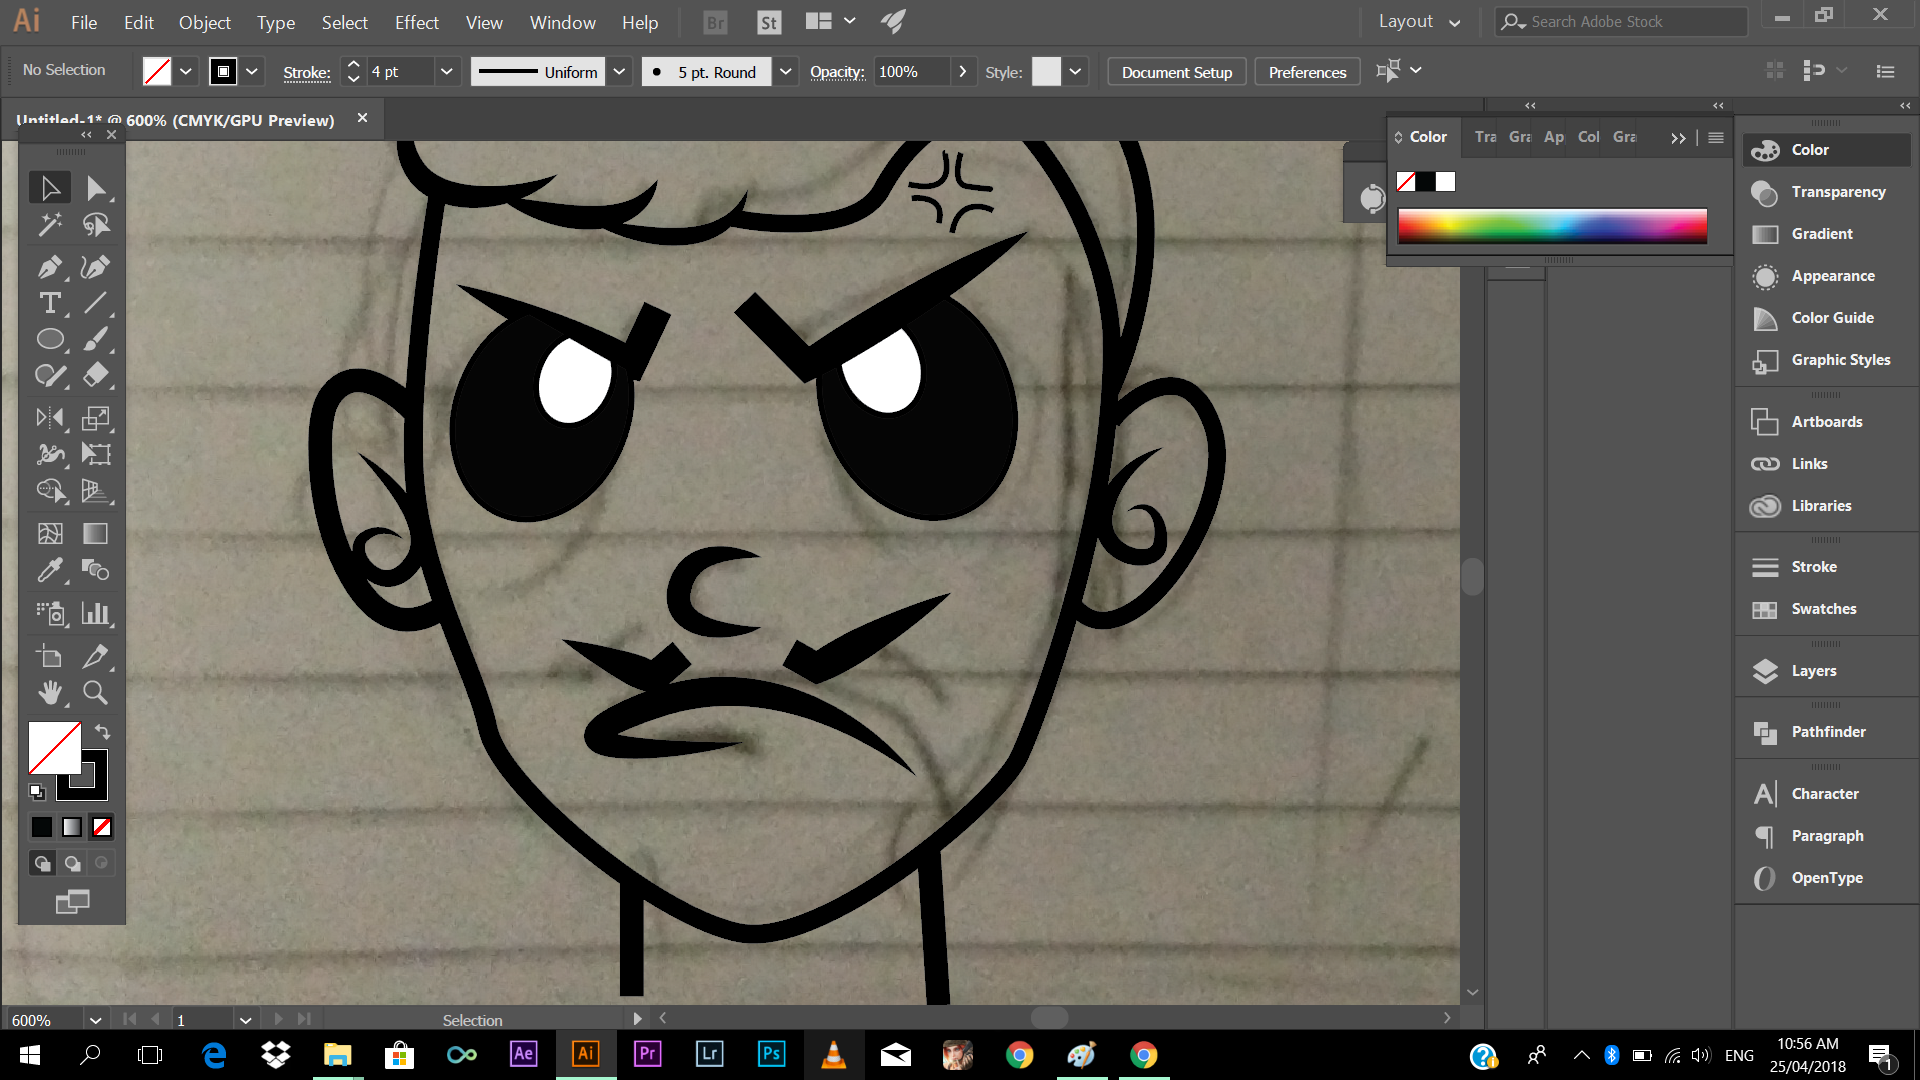Set paint mode to None

coord(101,827)
